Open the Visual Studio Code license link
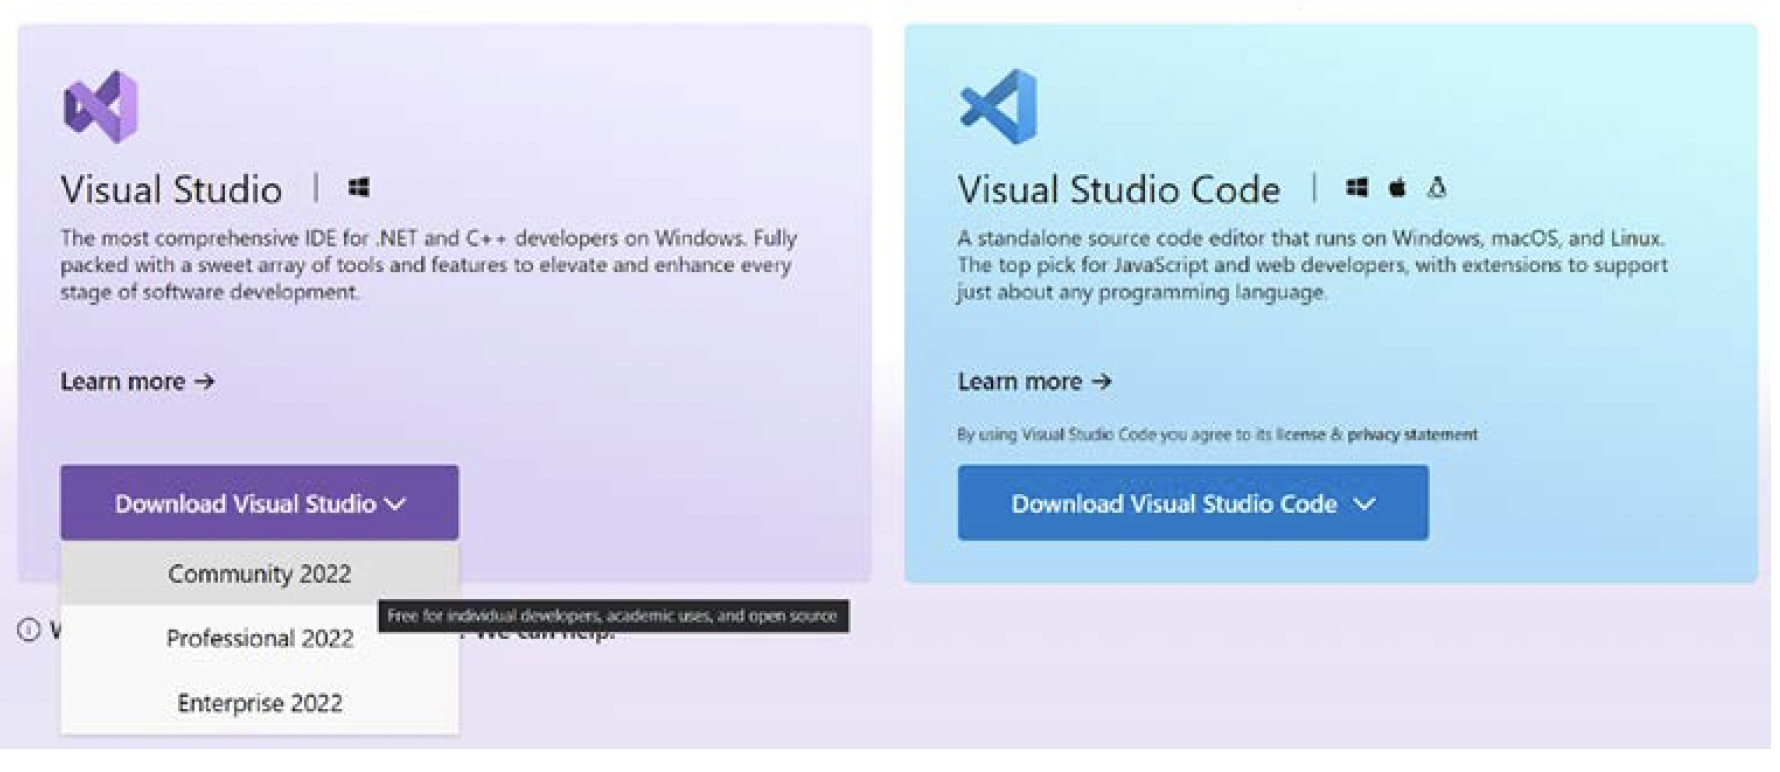This screenshot has width=1780, height=772. click(x=1300, y=434)
